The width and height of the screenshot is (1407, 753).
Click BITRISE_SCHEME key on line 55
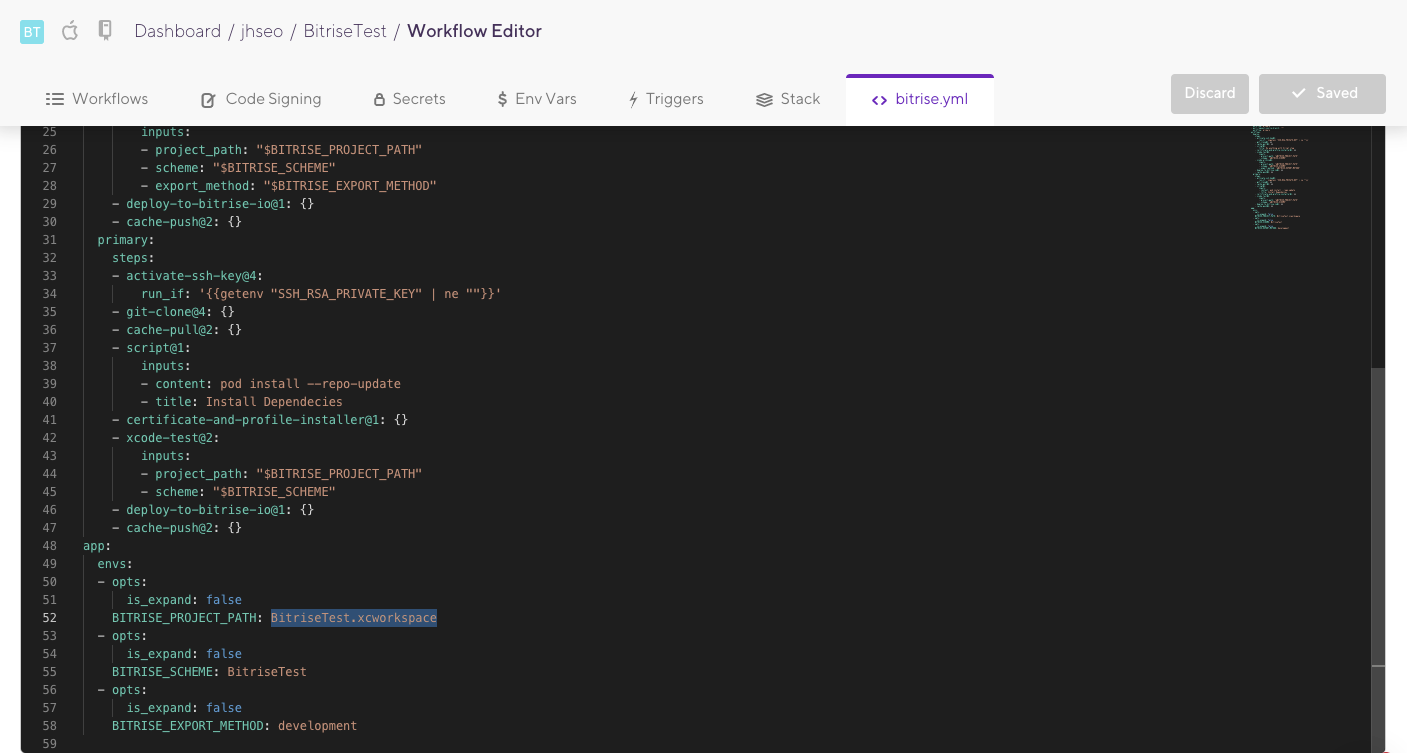pyautogui.click(x=162, y=672)
